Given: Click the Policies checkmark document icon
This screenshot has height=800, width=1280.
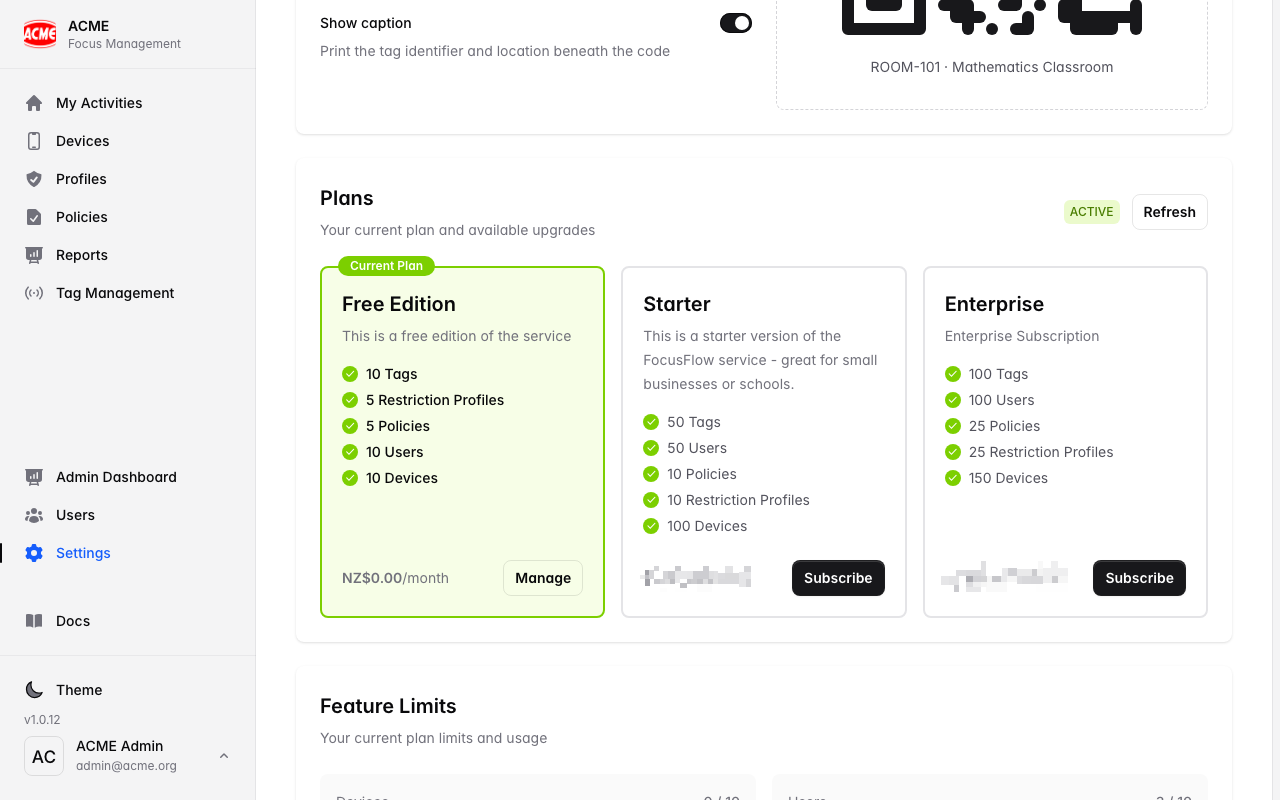Looking at the screenshot, I should (x=34, y=217).
